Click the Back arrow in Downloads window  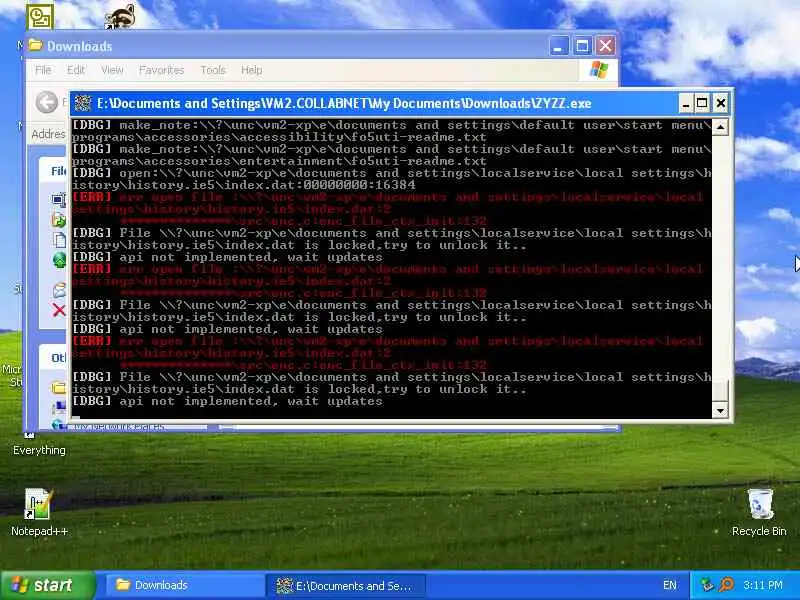(x=47, y=103)
